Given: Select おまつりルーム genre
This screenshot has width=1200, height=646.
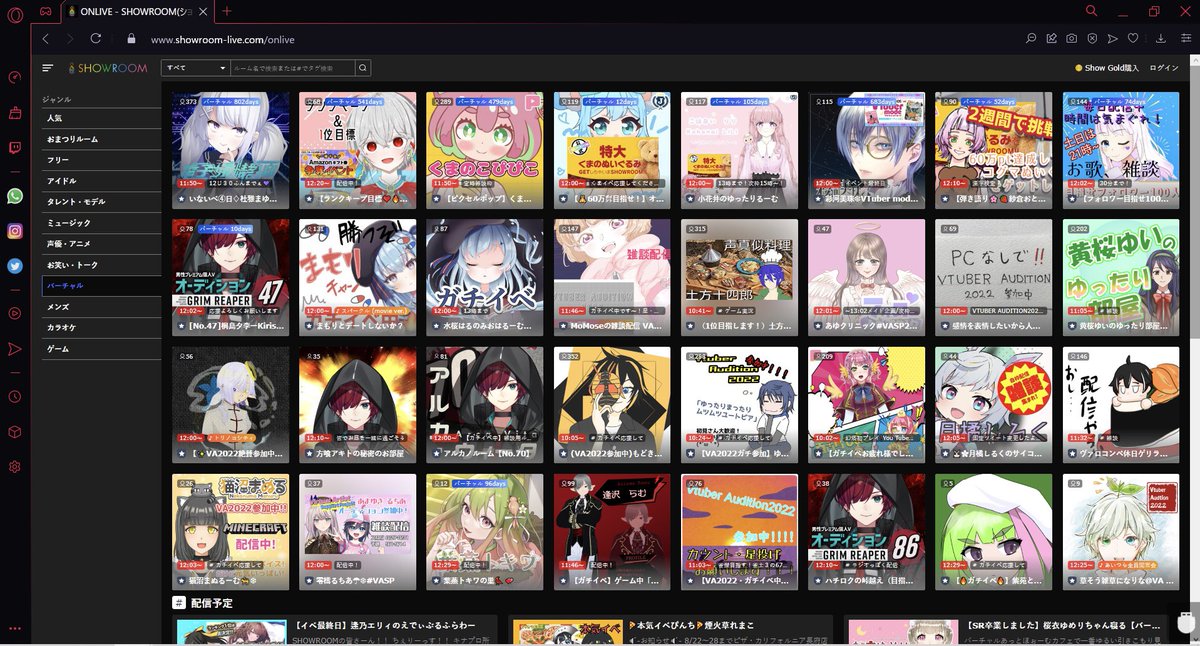Looking at the screenshot, I should coord(101,139).
